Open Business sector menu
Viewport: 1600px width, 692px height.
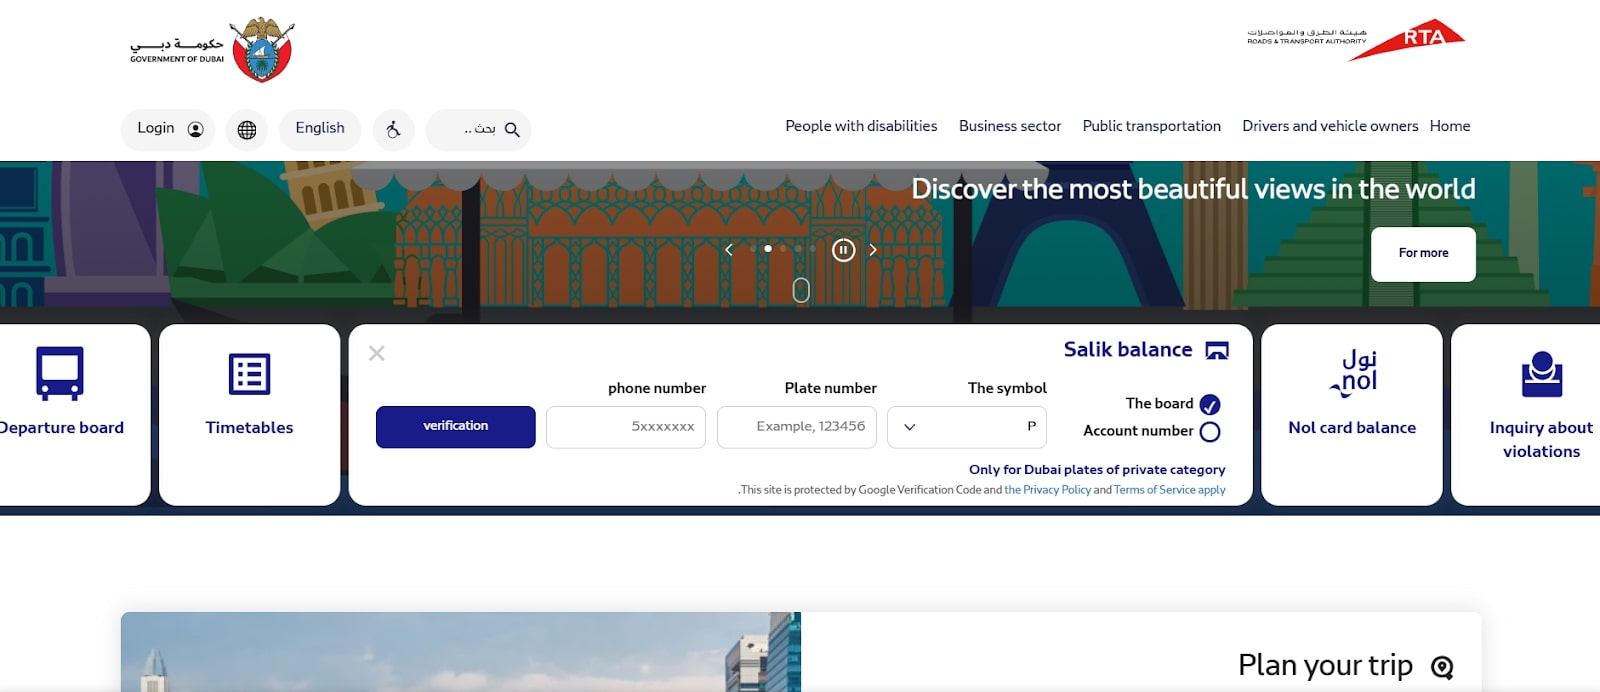[x=1010, y=126]
